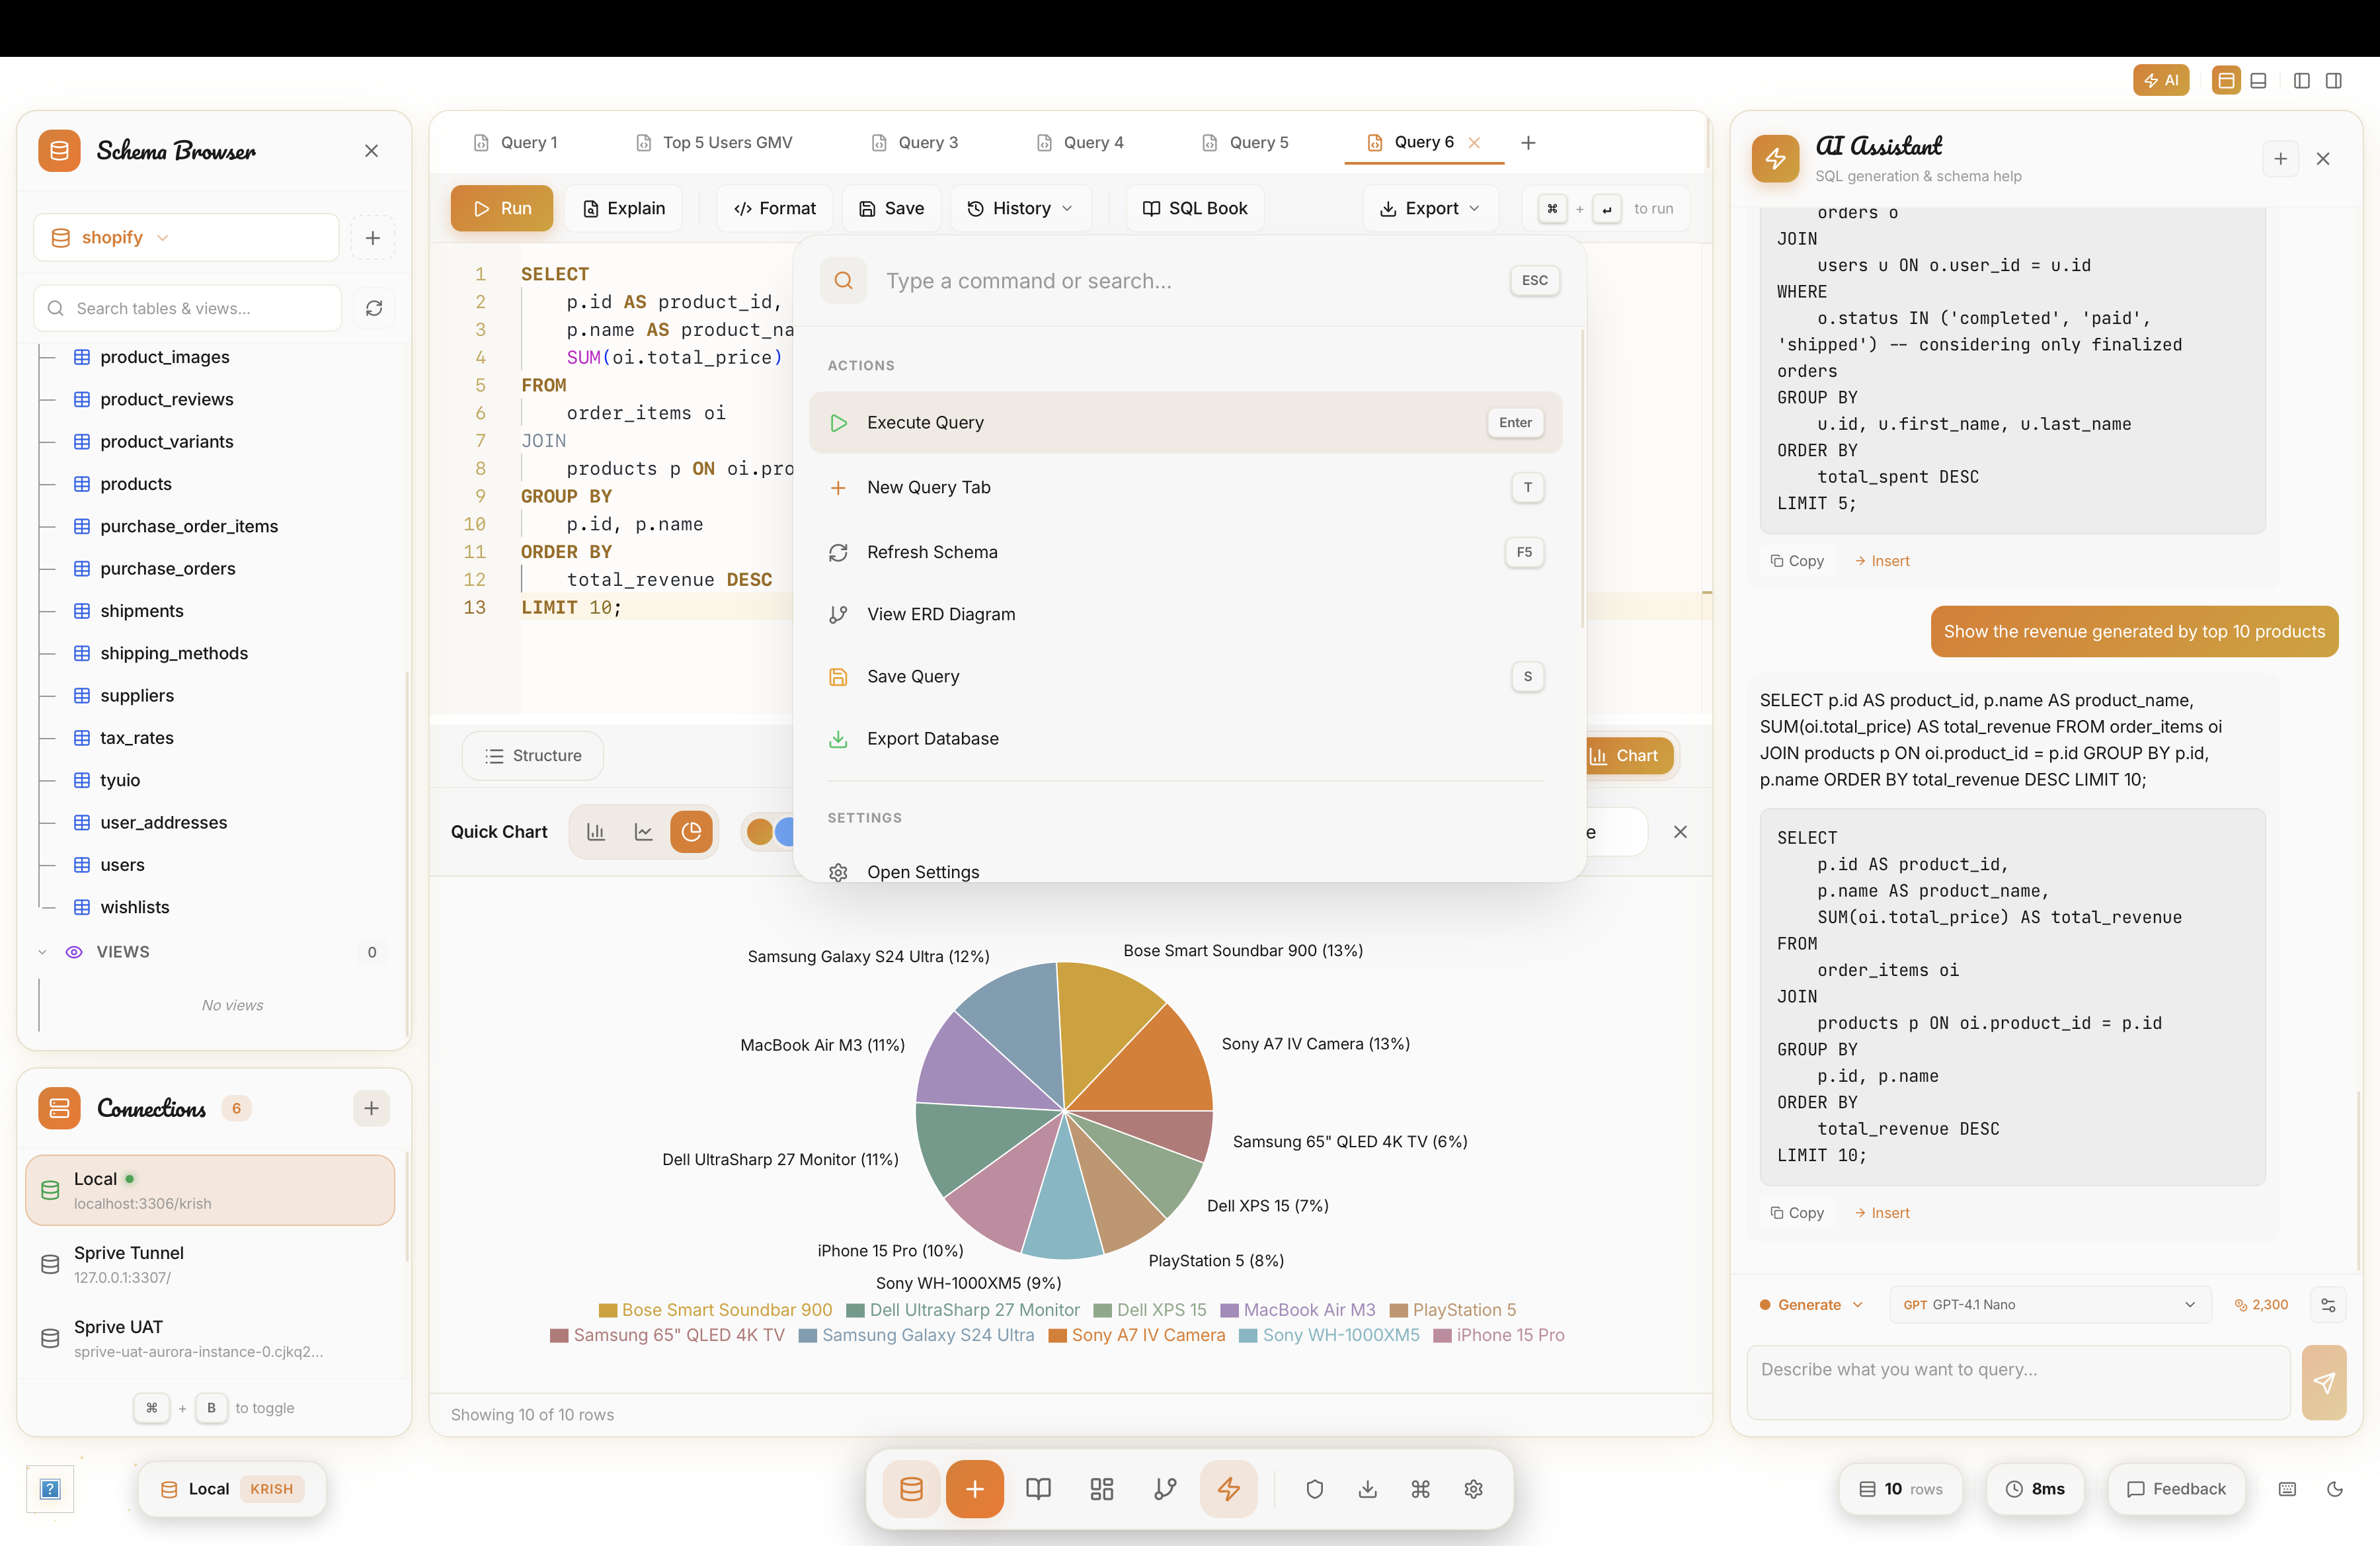
Task: Click the Explain button in query toolbar
Action: coord(624,208)
